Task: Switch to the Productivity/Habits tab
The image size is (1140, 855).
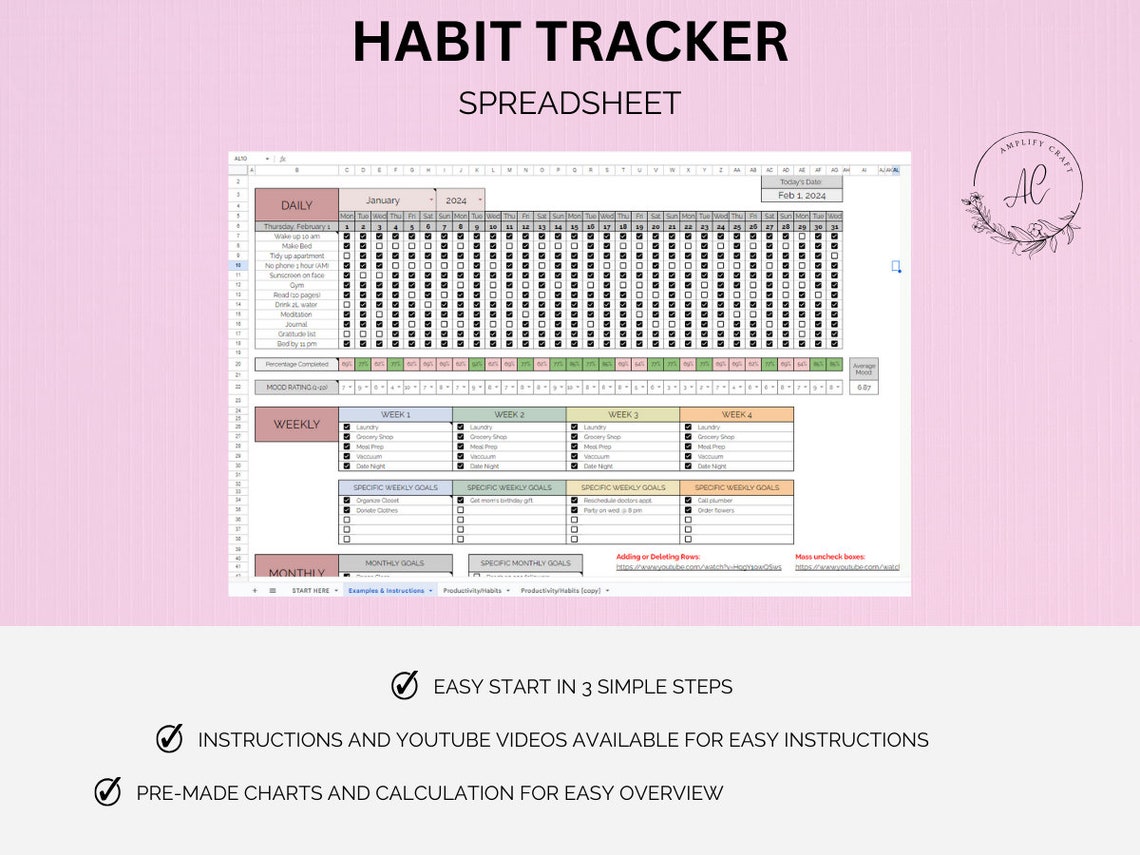Action: coord(473,590)
